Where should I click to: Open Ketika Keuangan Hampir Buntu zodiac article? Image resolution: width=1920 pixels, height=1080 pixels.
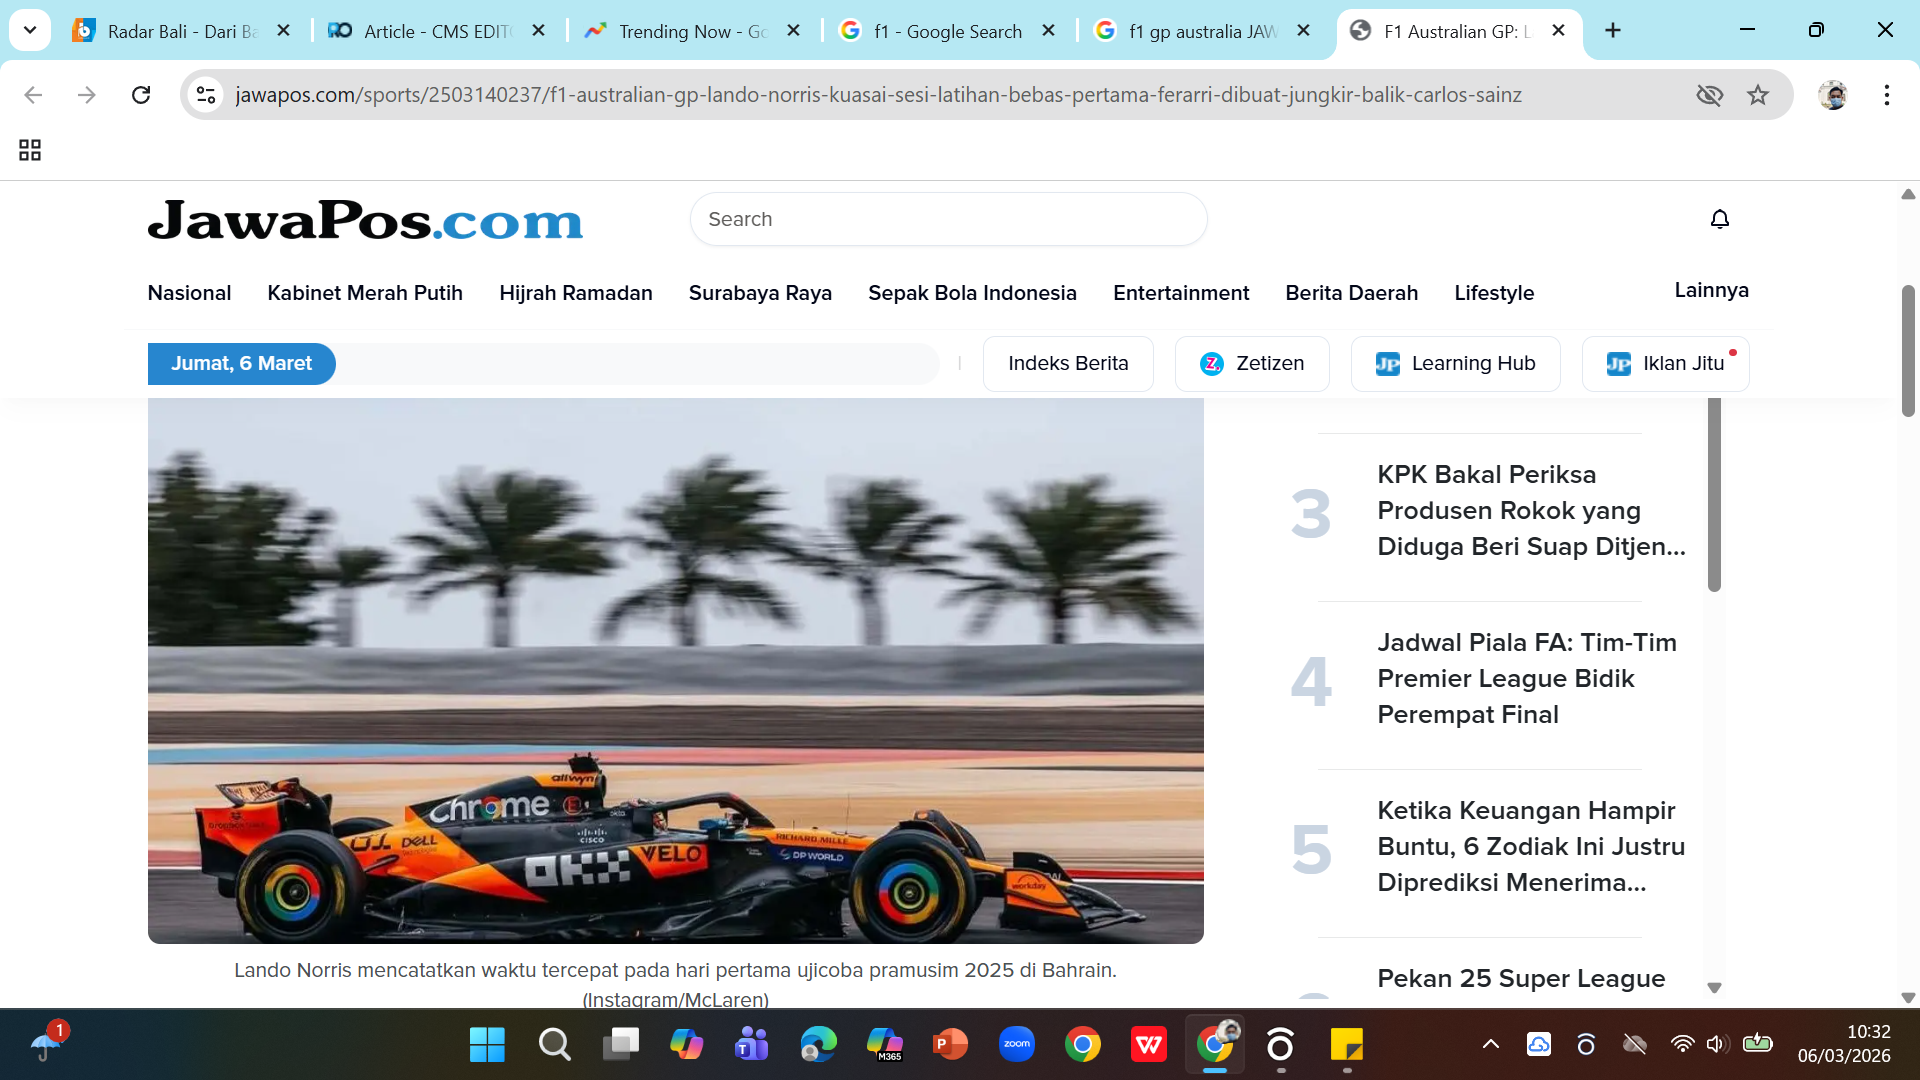click(1531, 847)
